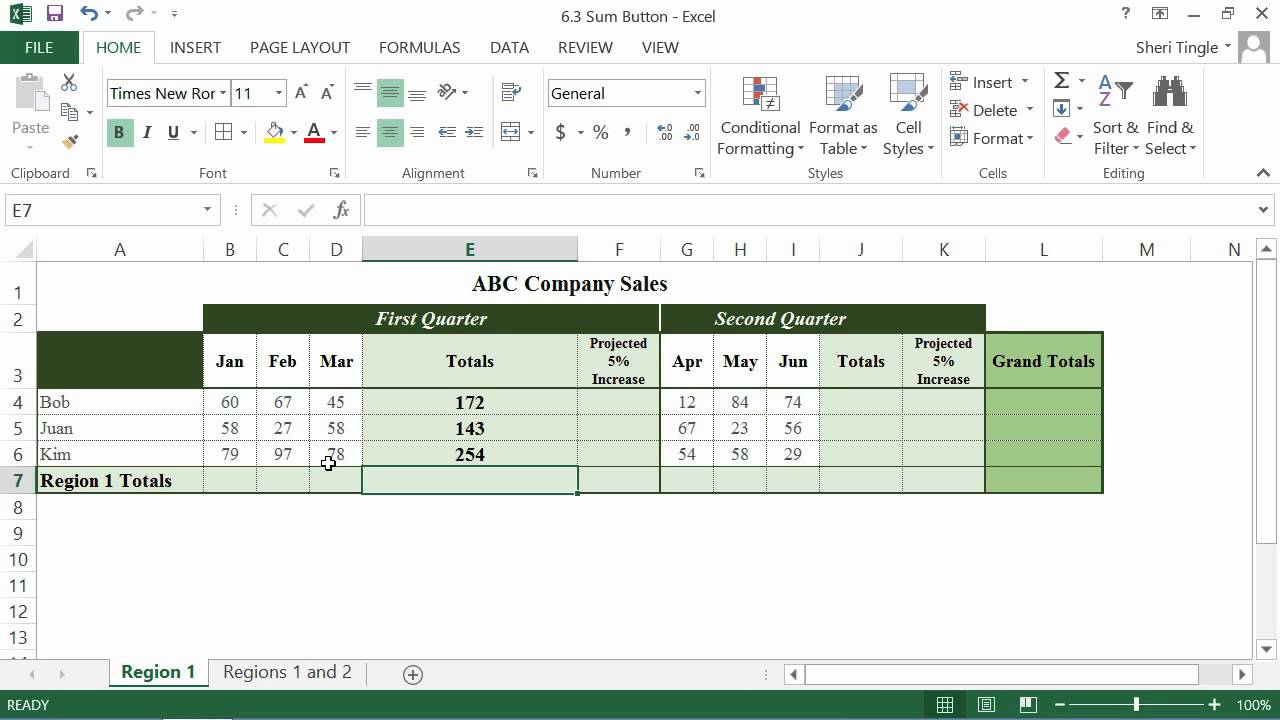Switch to the FORMULAS tab
1280x720 pixels.
coord(420,47)
